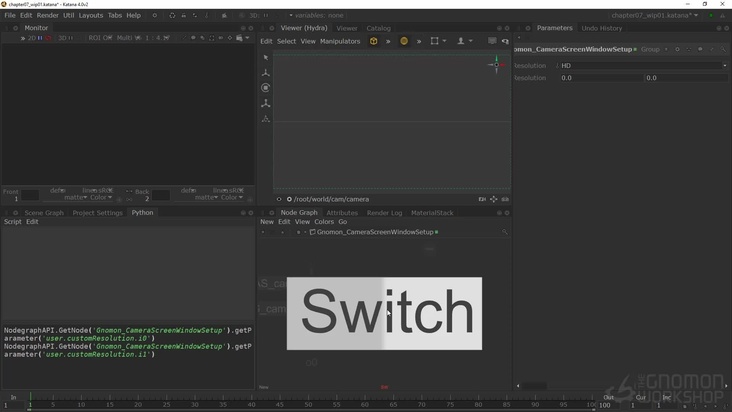Activate the translate manipulator tool
The width and height of the screenshot is (732, 412).
click(x=265, y=73)
